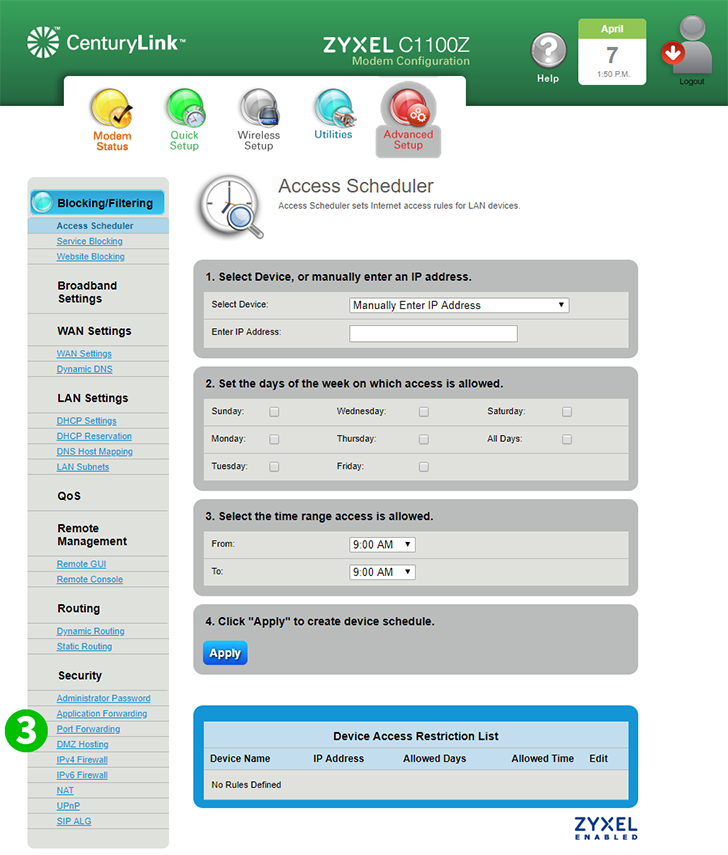Viewport: 728px width, 855px height.
Task: Open the From time dropdown
Action: pyautogui.click(x=382, y=545)
